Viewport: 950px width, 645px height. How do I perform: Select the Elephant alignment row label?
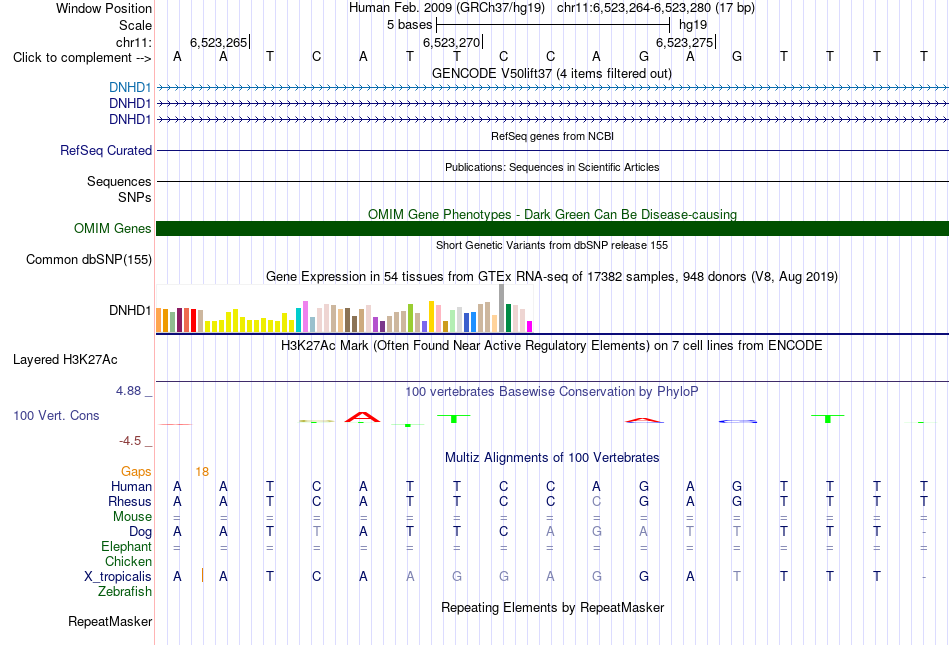[x=126, y=546]
